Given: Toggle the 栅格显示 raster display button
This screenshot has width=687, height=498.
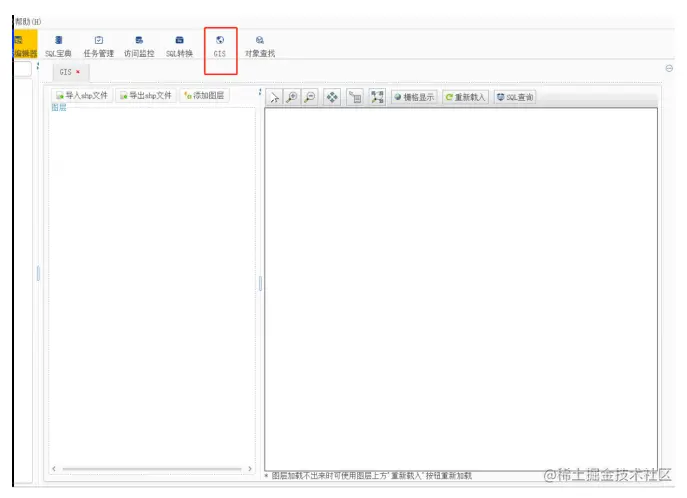Looking at the screenshot, I should point(414,97).
